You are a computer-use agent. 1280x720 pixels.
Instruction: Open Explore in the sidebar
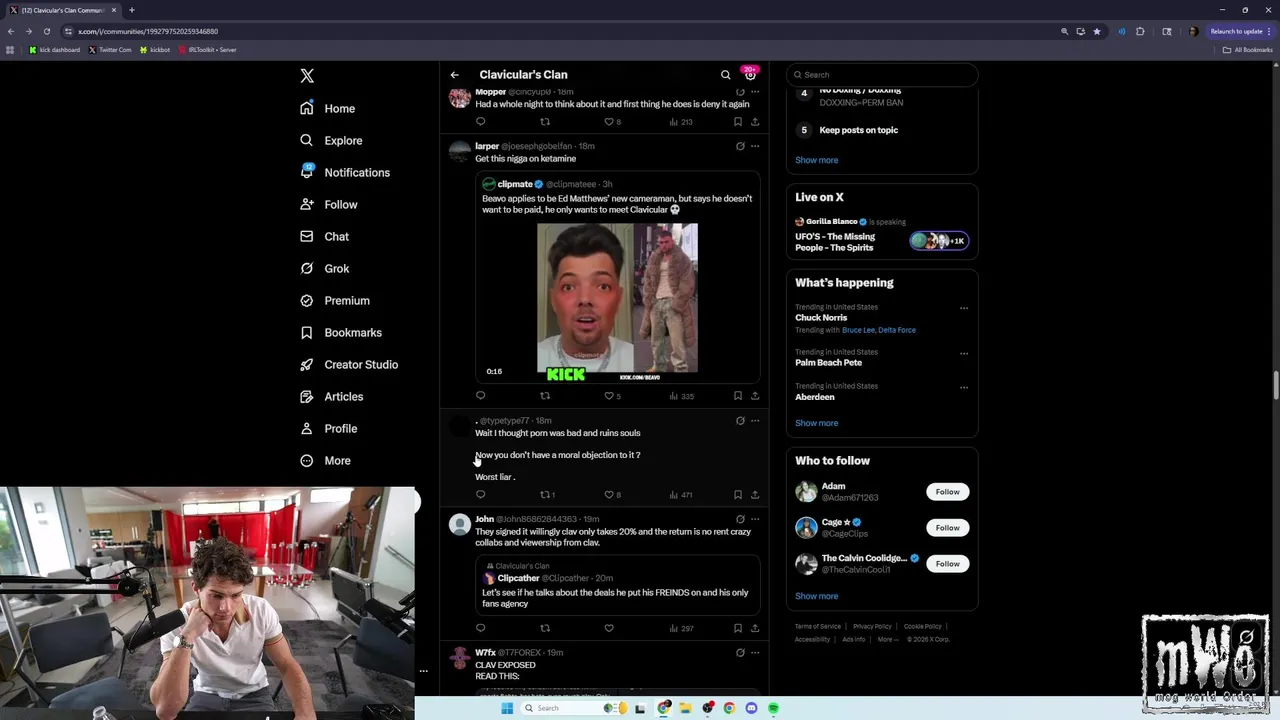[x=331, y=140]
